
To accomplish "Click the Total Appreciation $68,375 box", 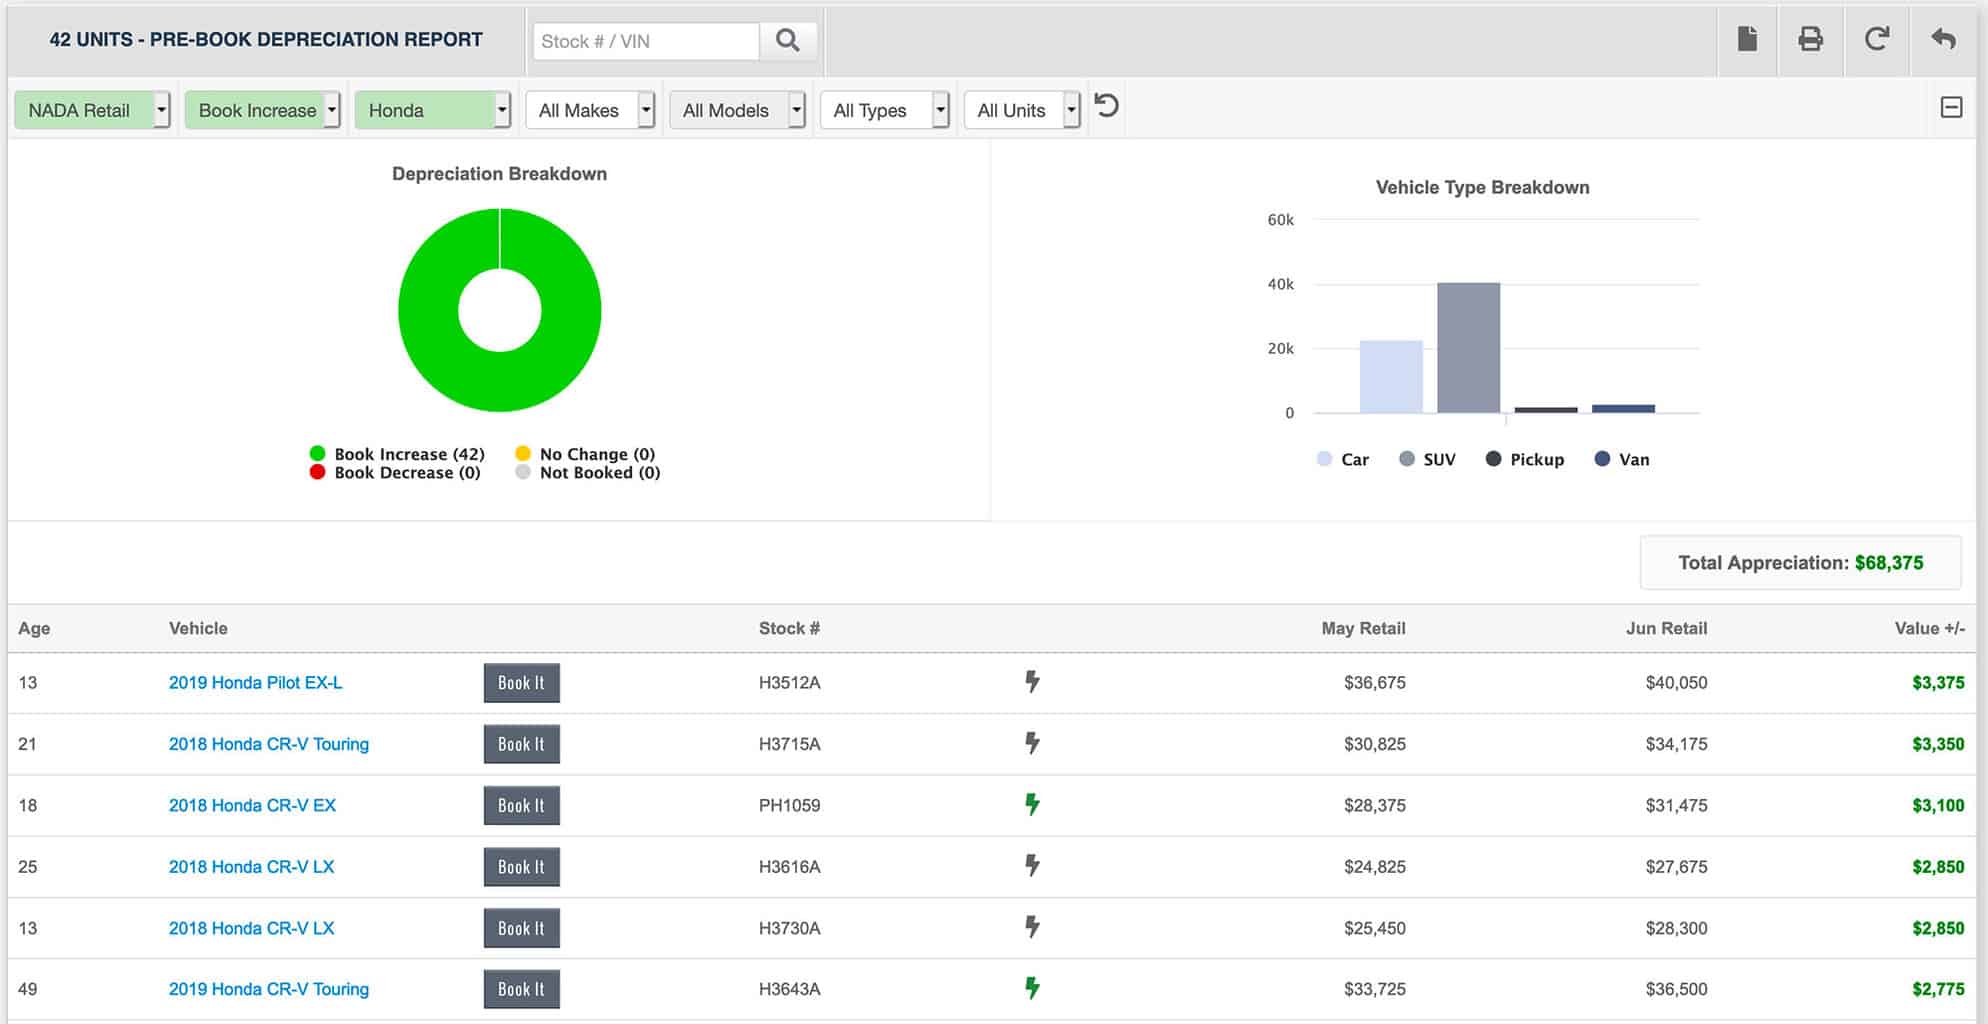I will 1800,562.
